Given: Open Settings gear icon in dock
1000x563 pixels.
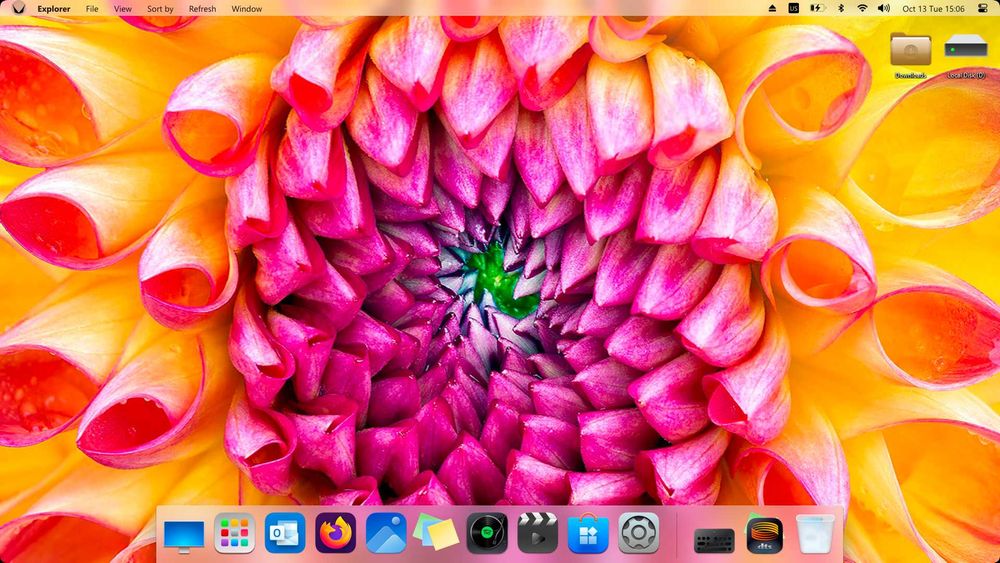Looking at the screenshot, I should (638, 533).
